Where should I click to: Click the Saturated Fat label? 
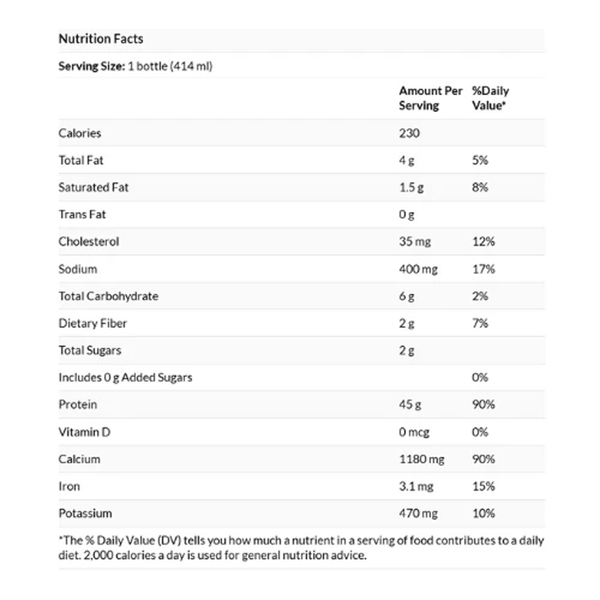click(x=93, y=188)
